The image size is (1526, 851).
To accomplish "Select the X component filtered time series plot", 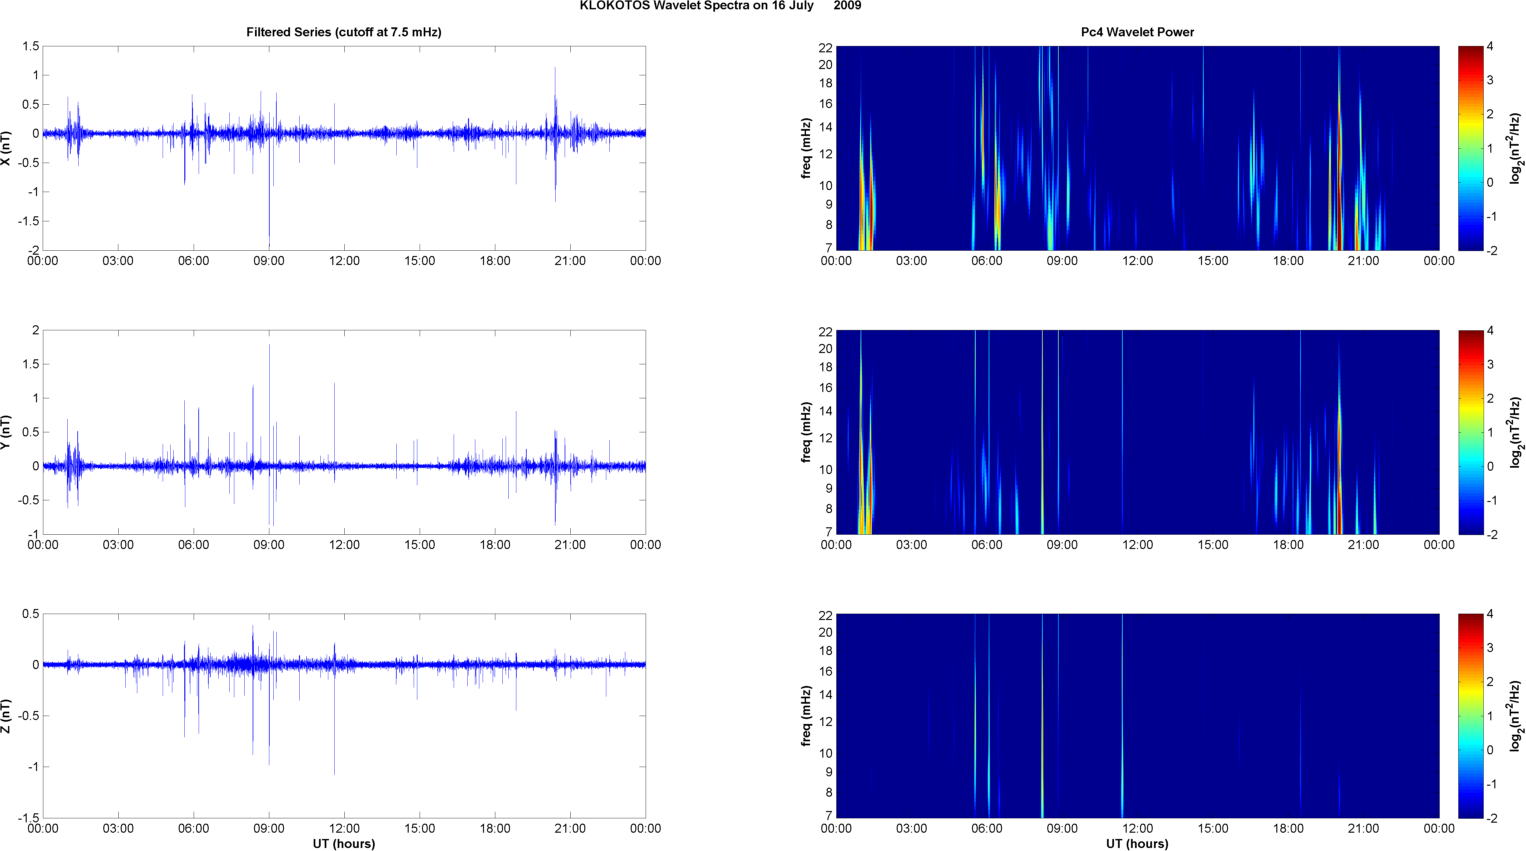I will 343,148.
